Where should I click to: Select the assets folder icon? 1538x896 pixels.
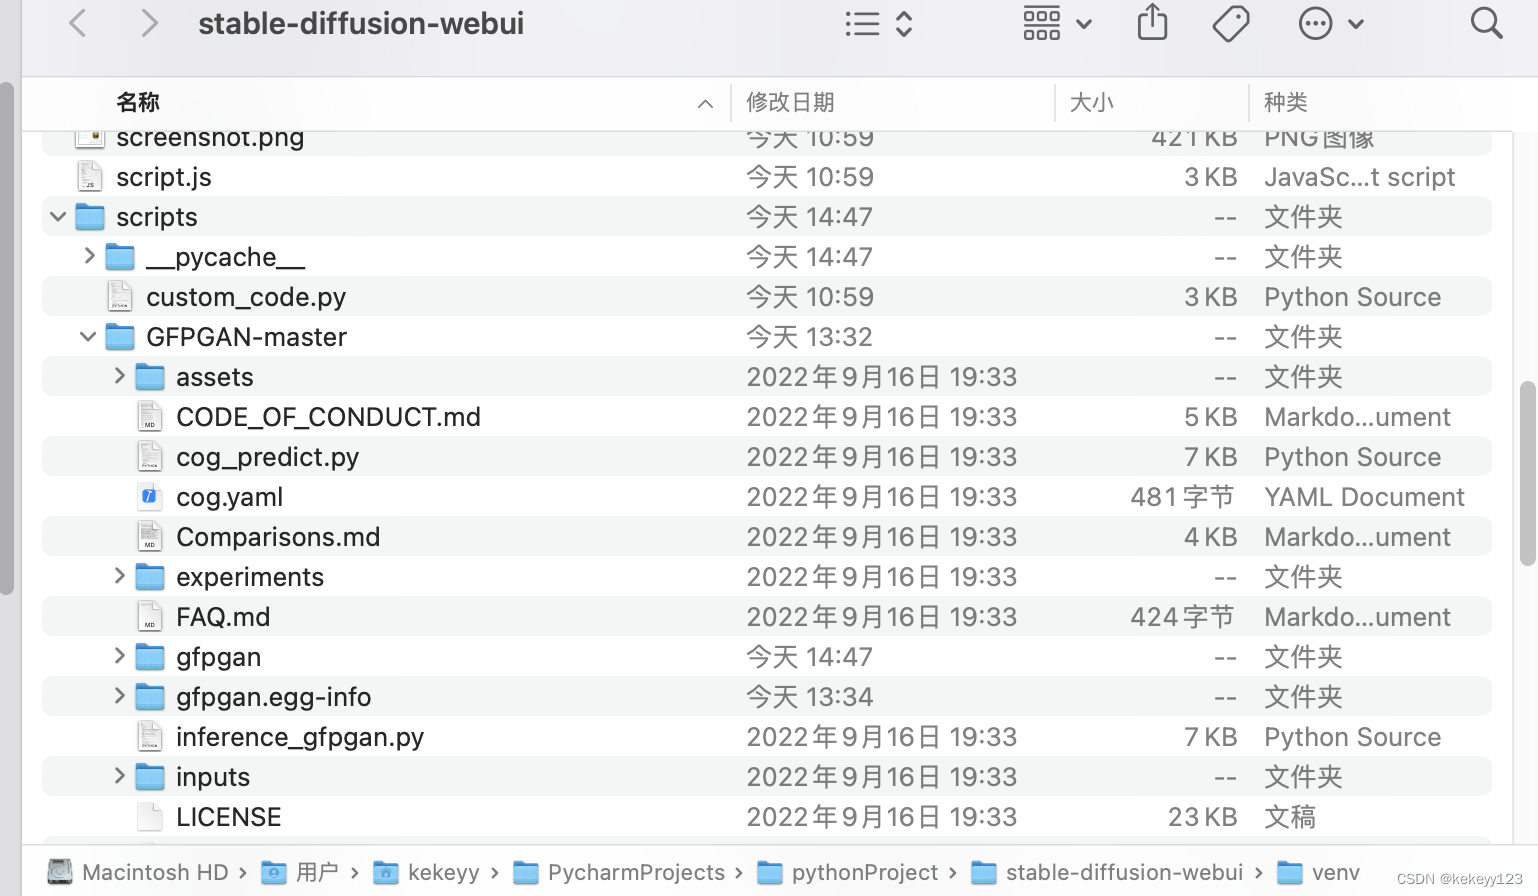[150, 376]
